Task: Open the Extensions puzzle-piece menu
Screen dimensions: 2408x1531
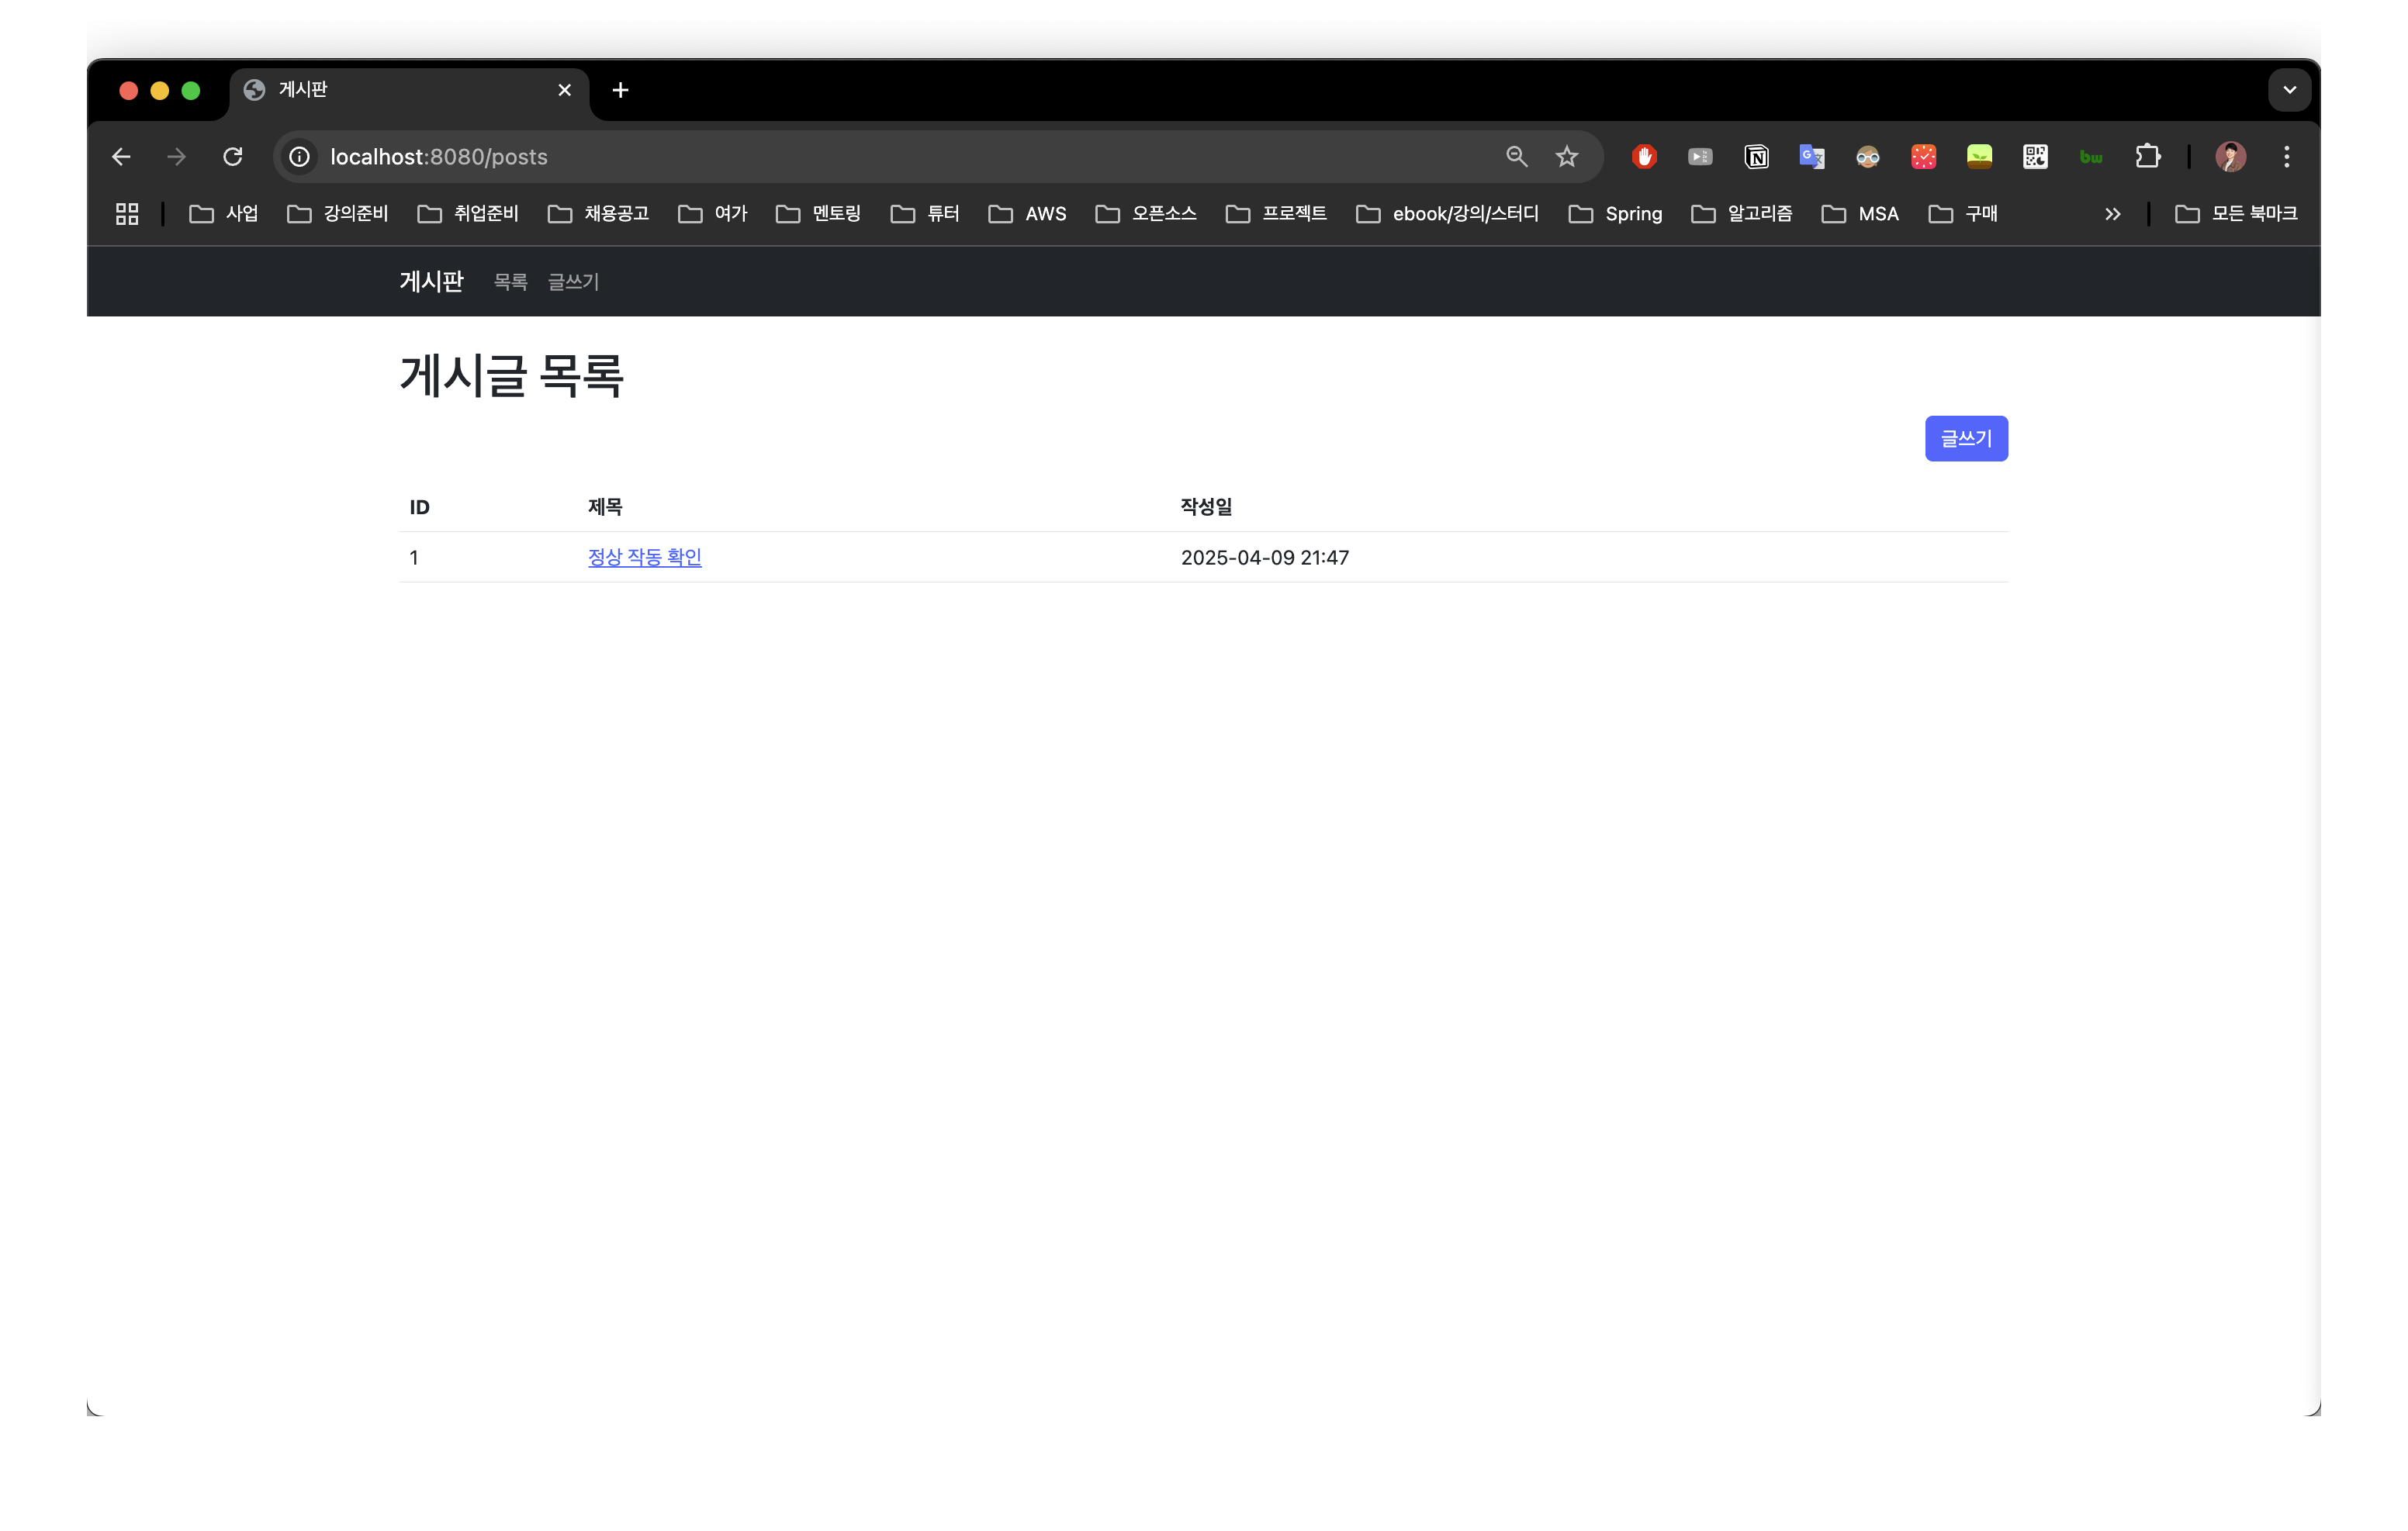Action: 2147,157
